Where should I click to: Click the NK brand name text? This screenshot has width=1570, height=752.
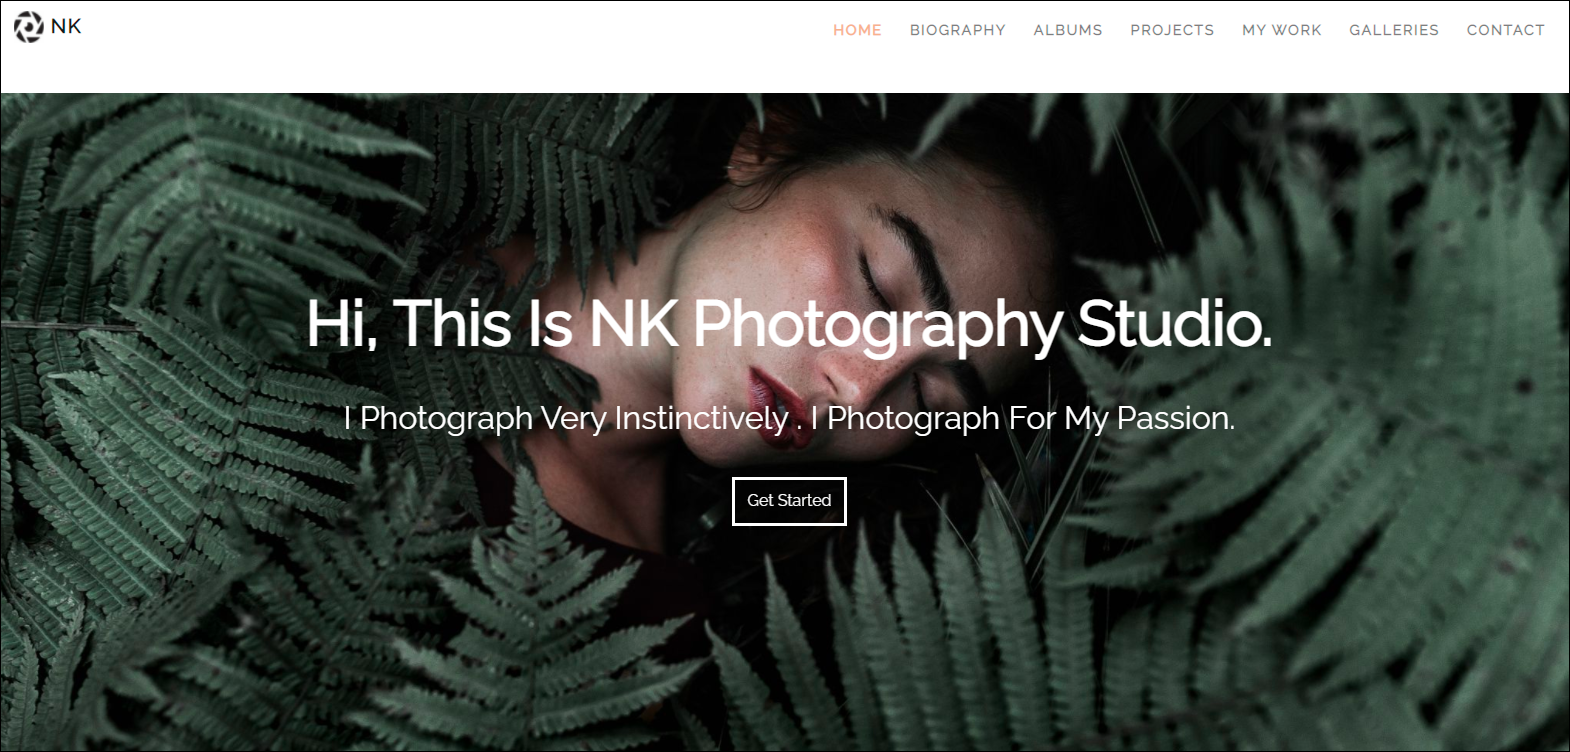[x=66, y=27]
